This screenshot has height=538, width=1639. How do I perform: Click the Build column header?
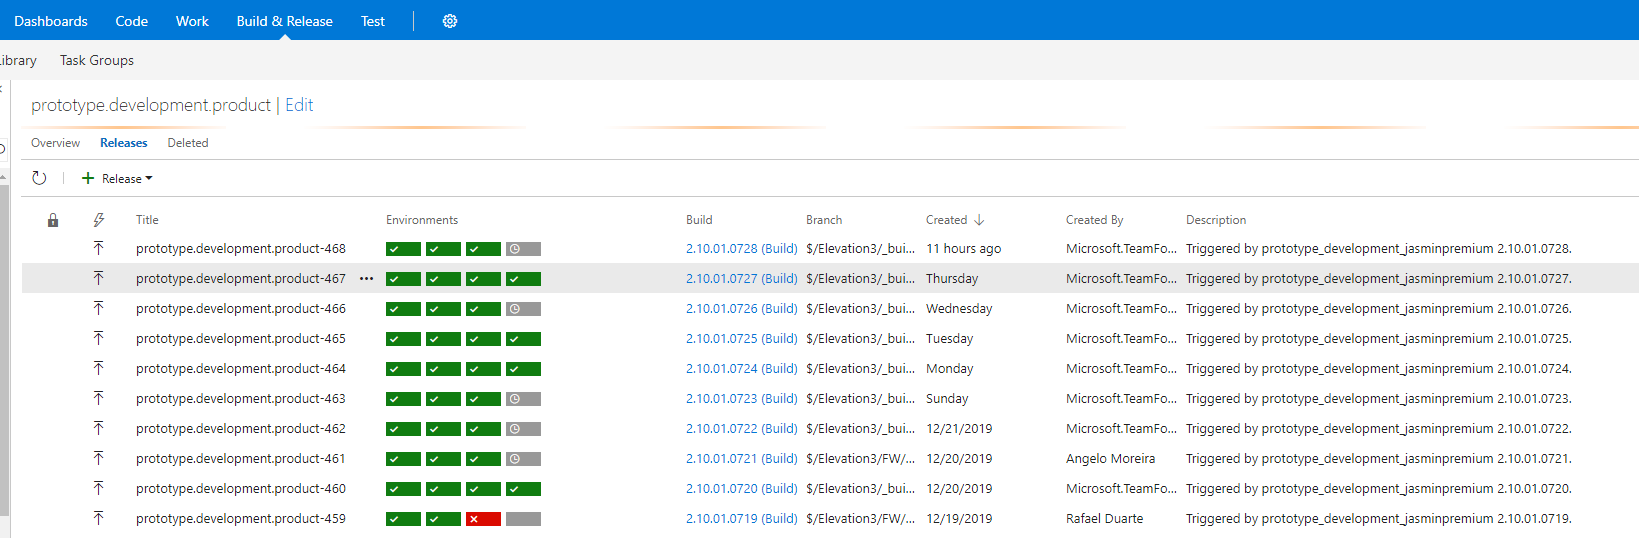[699, 220]
